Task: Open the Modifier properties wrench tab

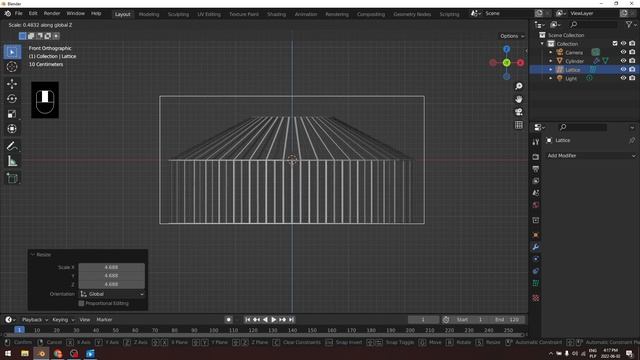Action: tap(536, 247)
